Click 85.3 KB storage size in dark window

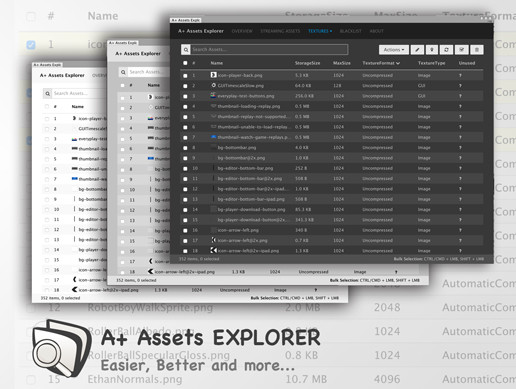point(303,210)
